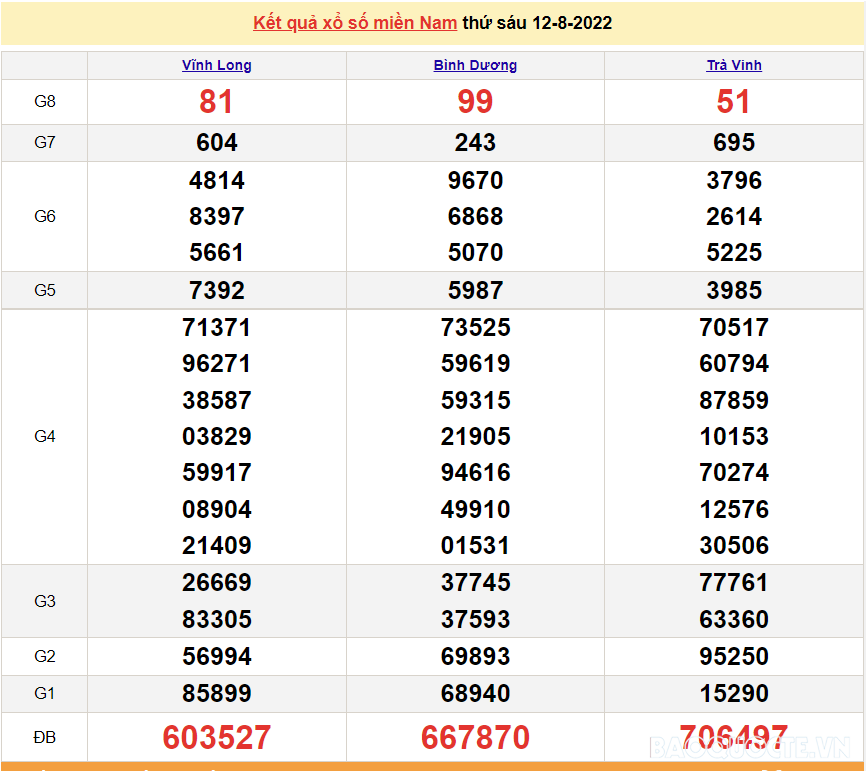Click the Vĩnh Long column header link

point(216,66)
